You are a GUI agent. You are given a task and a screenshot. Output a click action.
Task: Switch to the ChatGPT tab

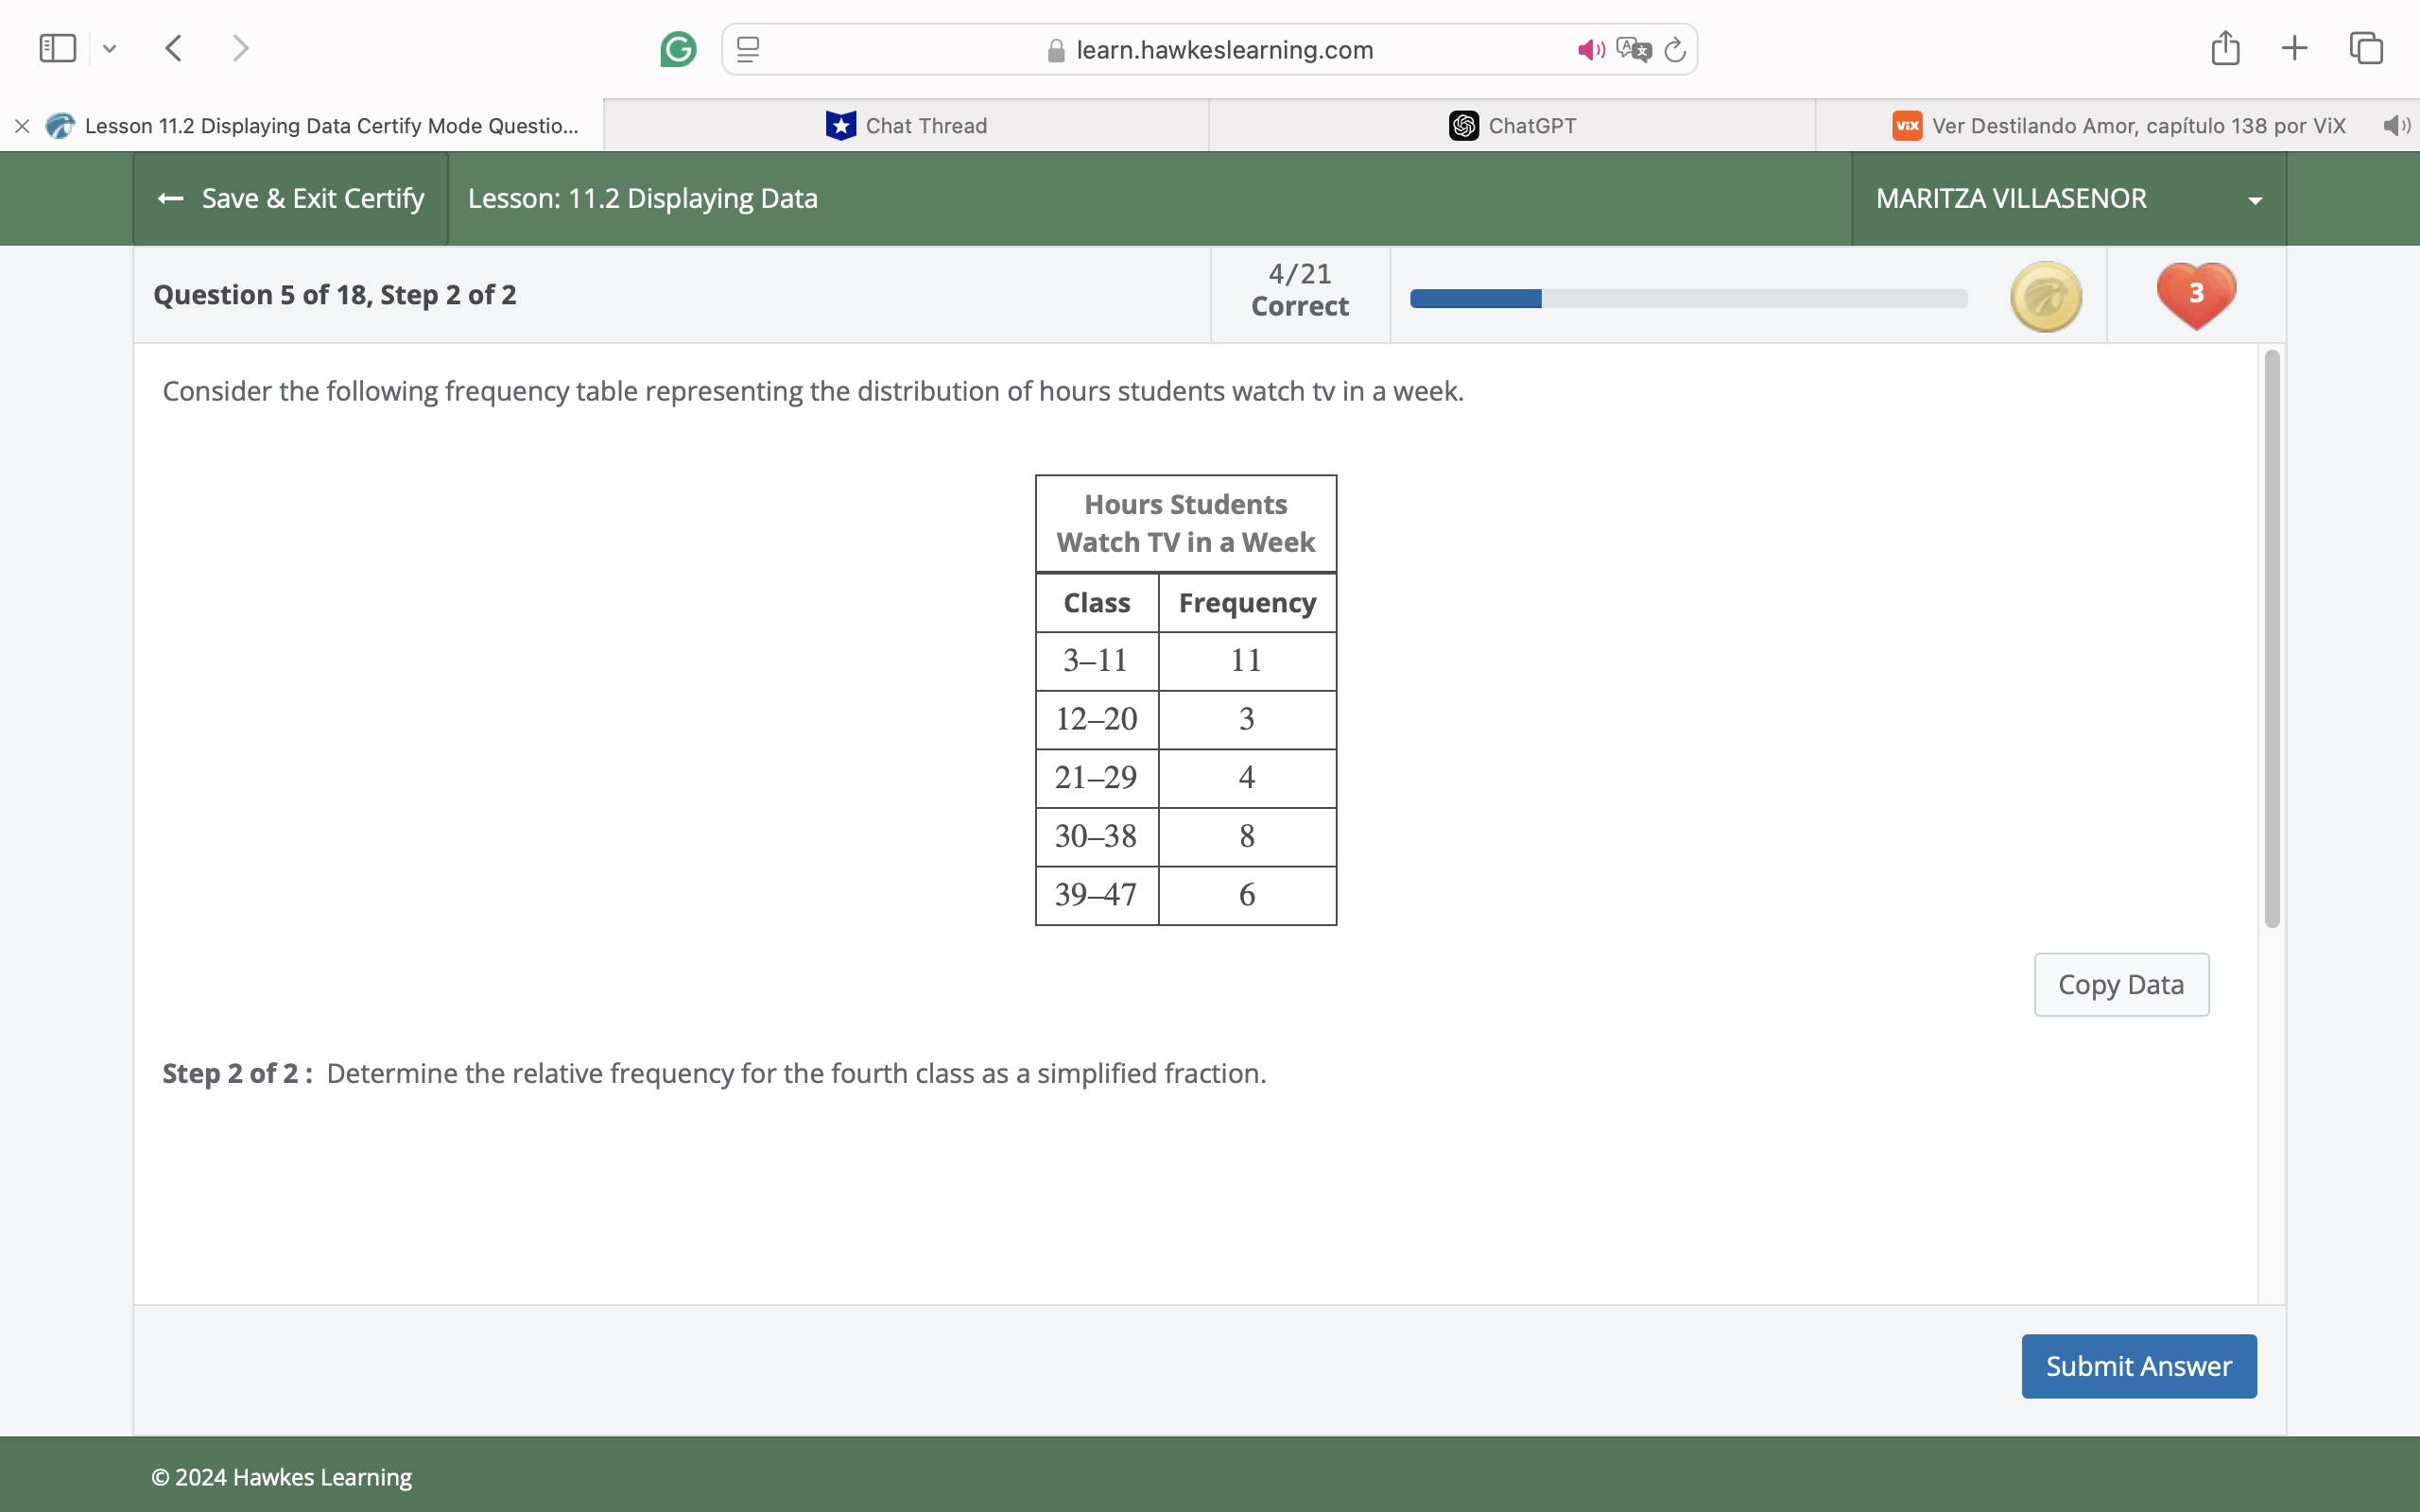pos(1513,125)
